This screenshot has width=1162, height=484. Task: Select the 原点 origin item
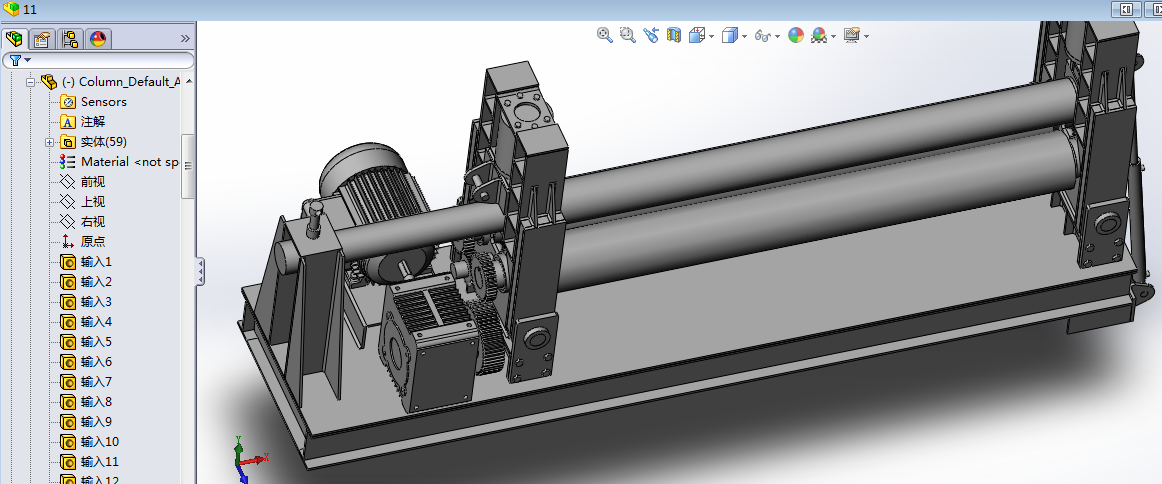pyautogui.click(x=83, y=242)
